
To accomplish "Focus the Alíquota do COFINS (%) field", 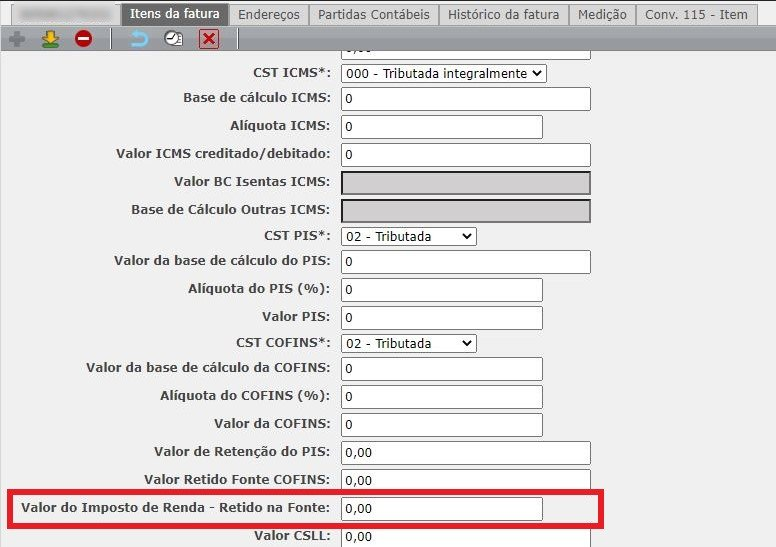I will pyautogui.click(x=441, y=397).
